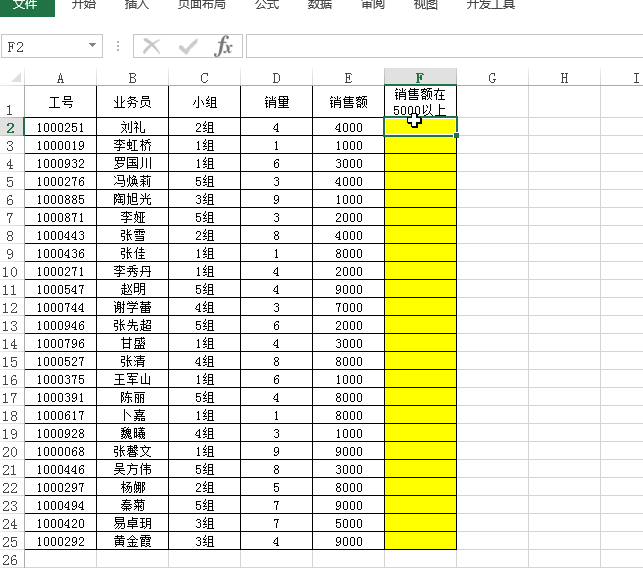This screenshot has height=568, width=643.
Task: Select the cell with name 罗国川
Action: [132, 163]
